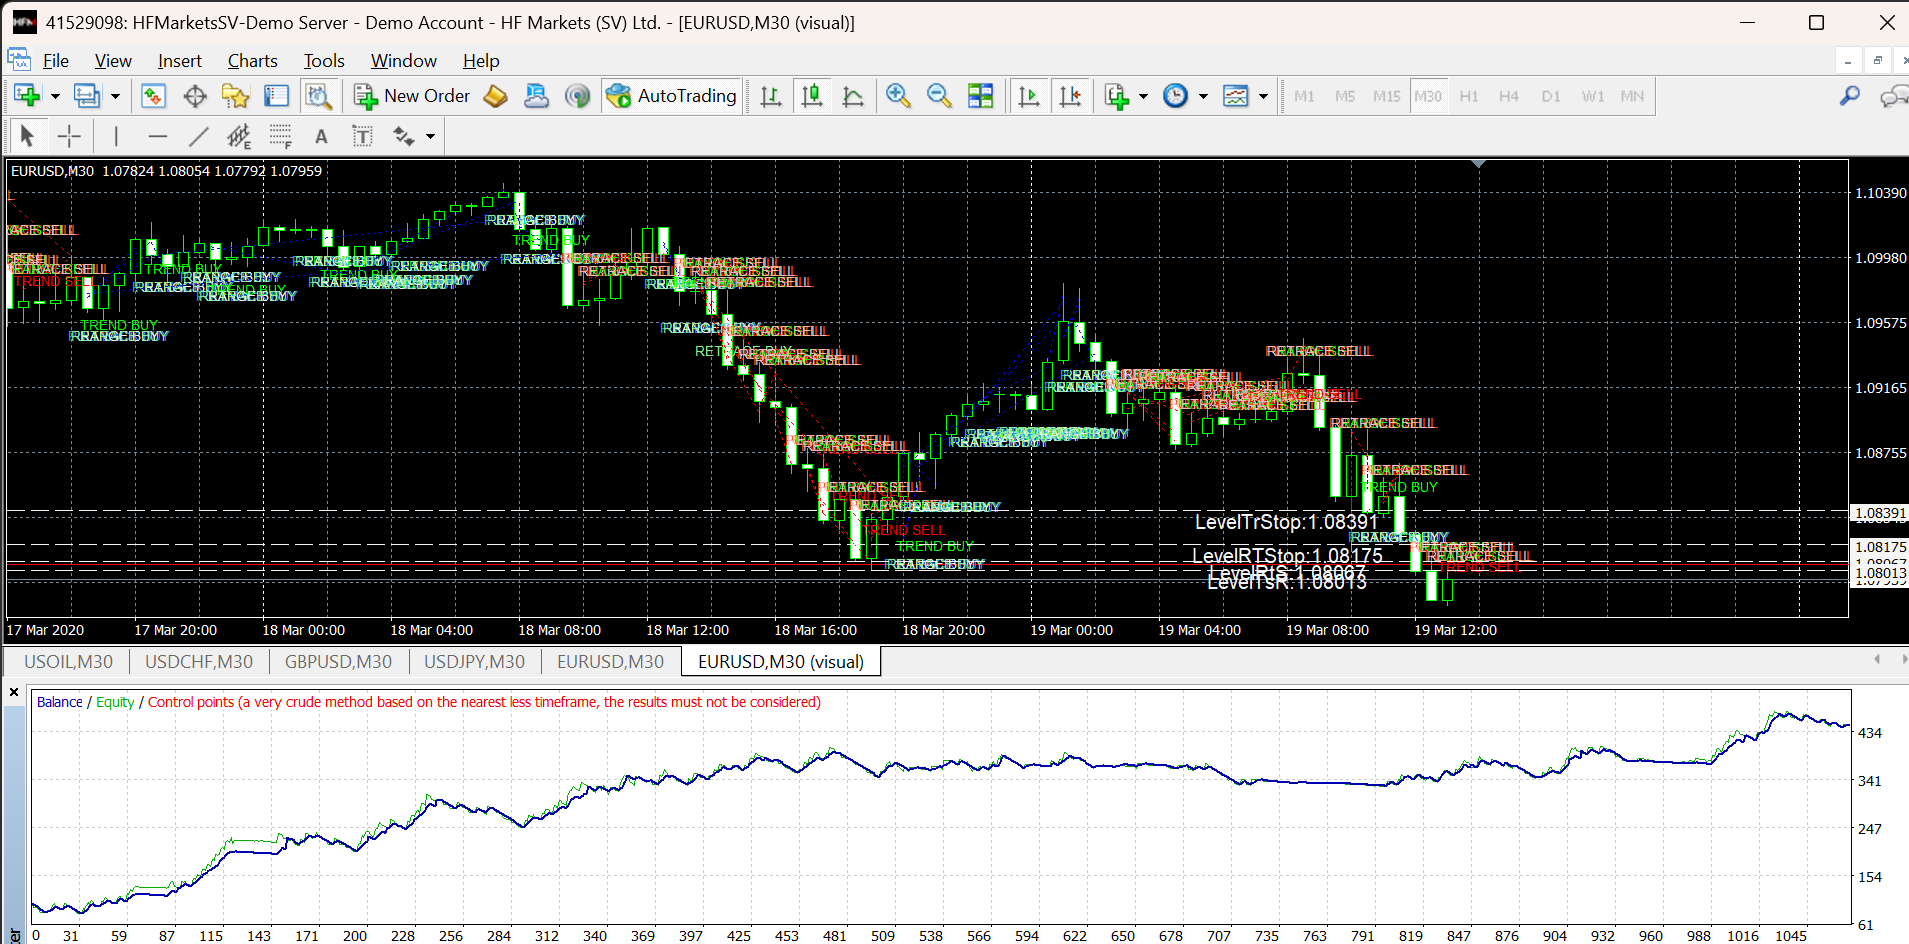Open the Charts menu
The width and height of the screenshot is (1909, 944).
[252, 61]
